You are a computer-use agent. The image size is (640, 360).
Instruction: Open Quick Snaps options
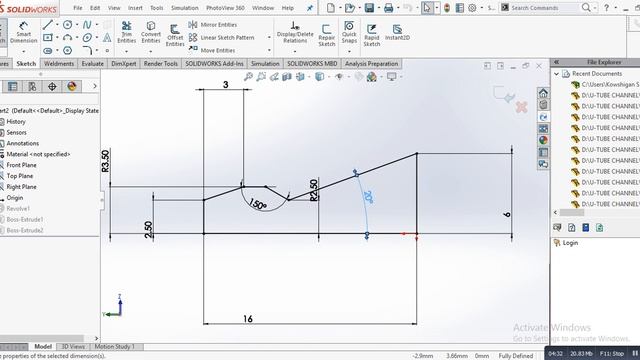pos(349,32)
